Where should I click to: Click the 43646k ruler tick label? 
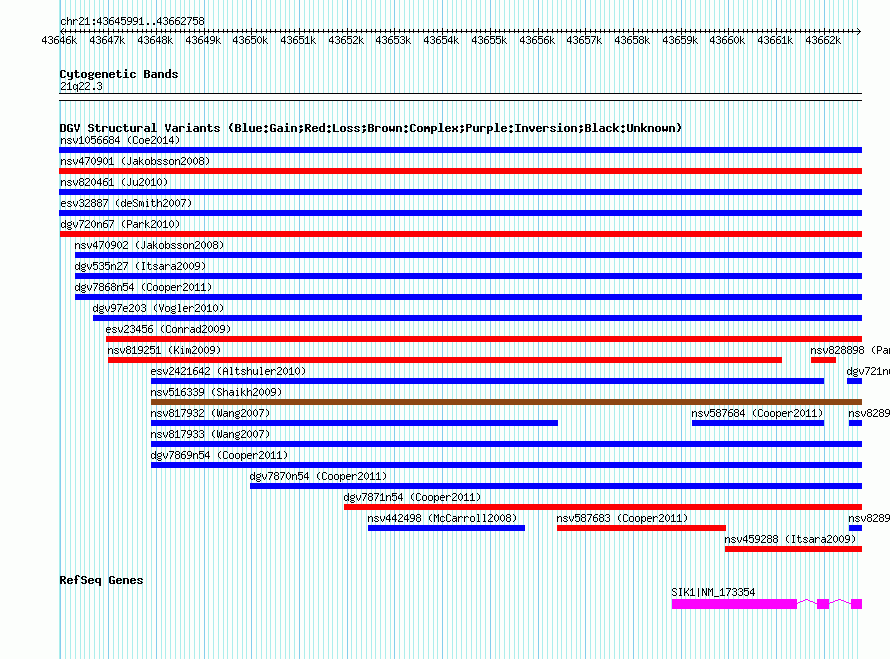point(59,40)
